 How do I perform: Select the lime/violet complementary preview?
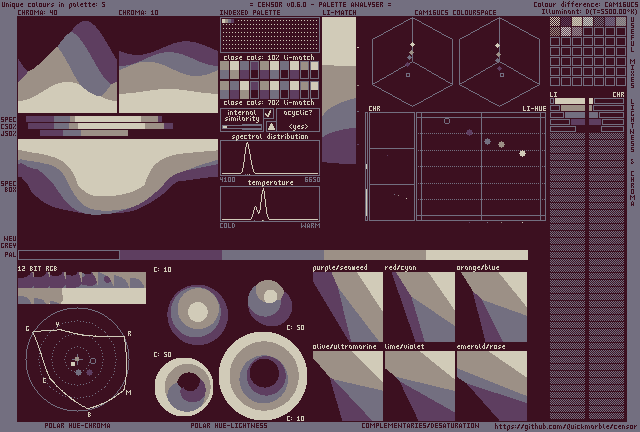coord(419,385)
